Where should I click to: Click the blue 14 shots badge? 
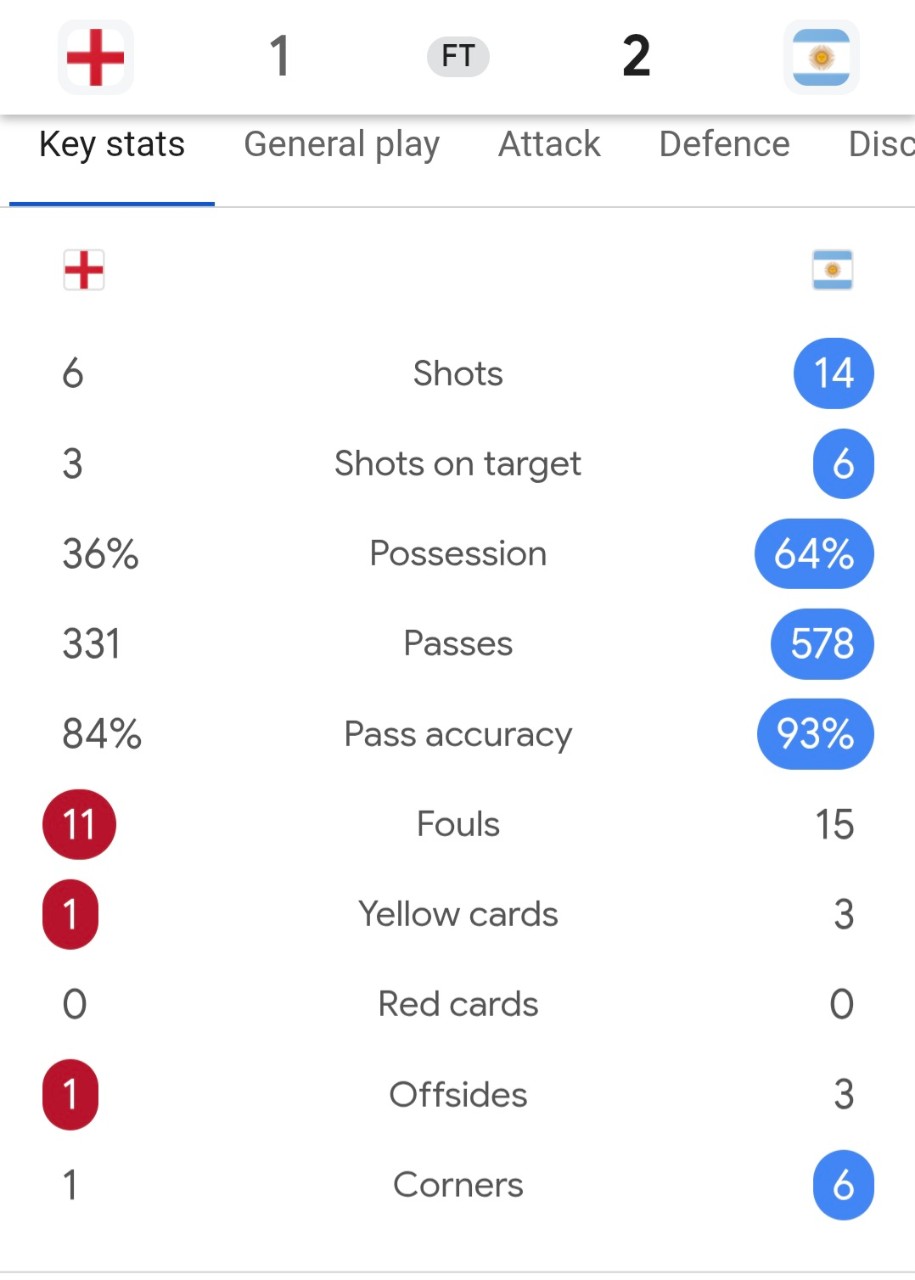[833, 374]
